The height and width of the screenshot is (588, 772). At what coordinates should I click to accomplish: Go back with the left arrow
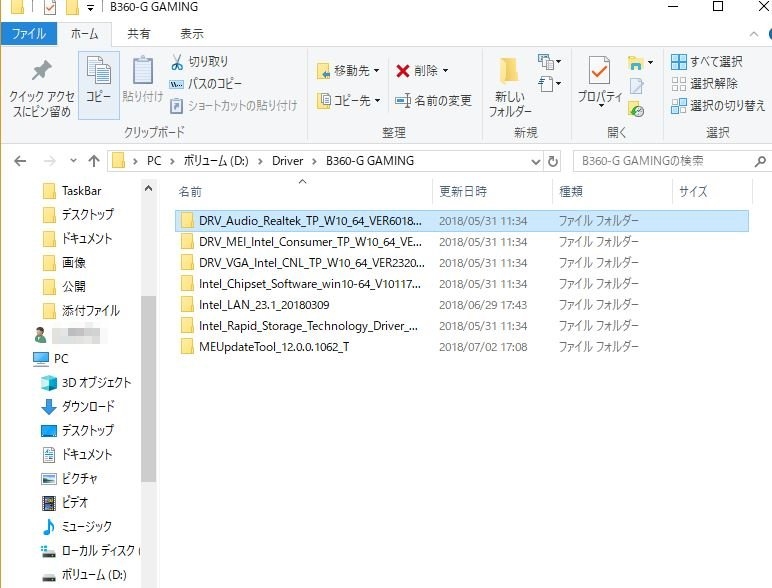click(x=20, y=161)
